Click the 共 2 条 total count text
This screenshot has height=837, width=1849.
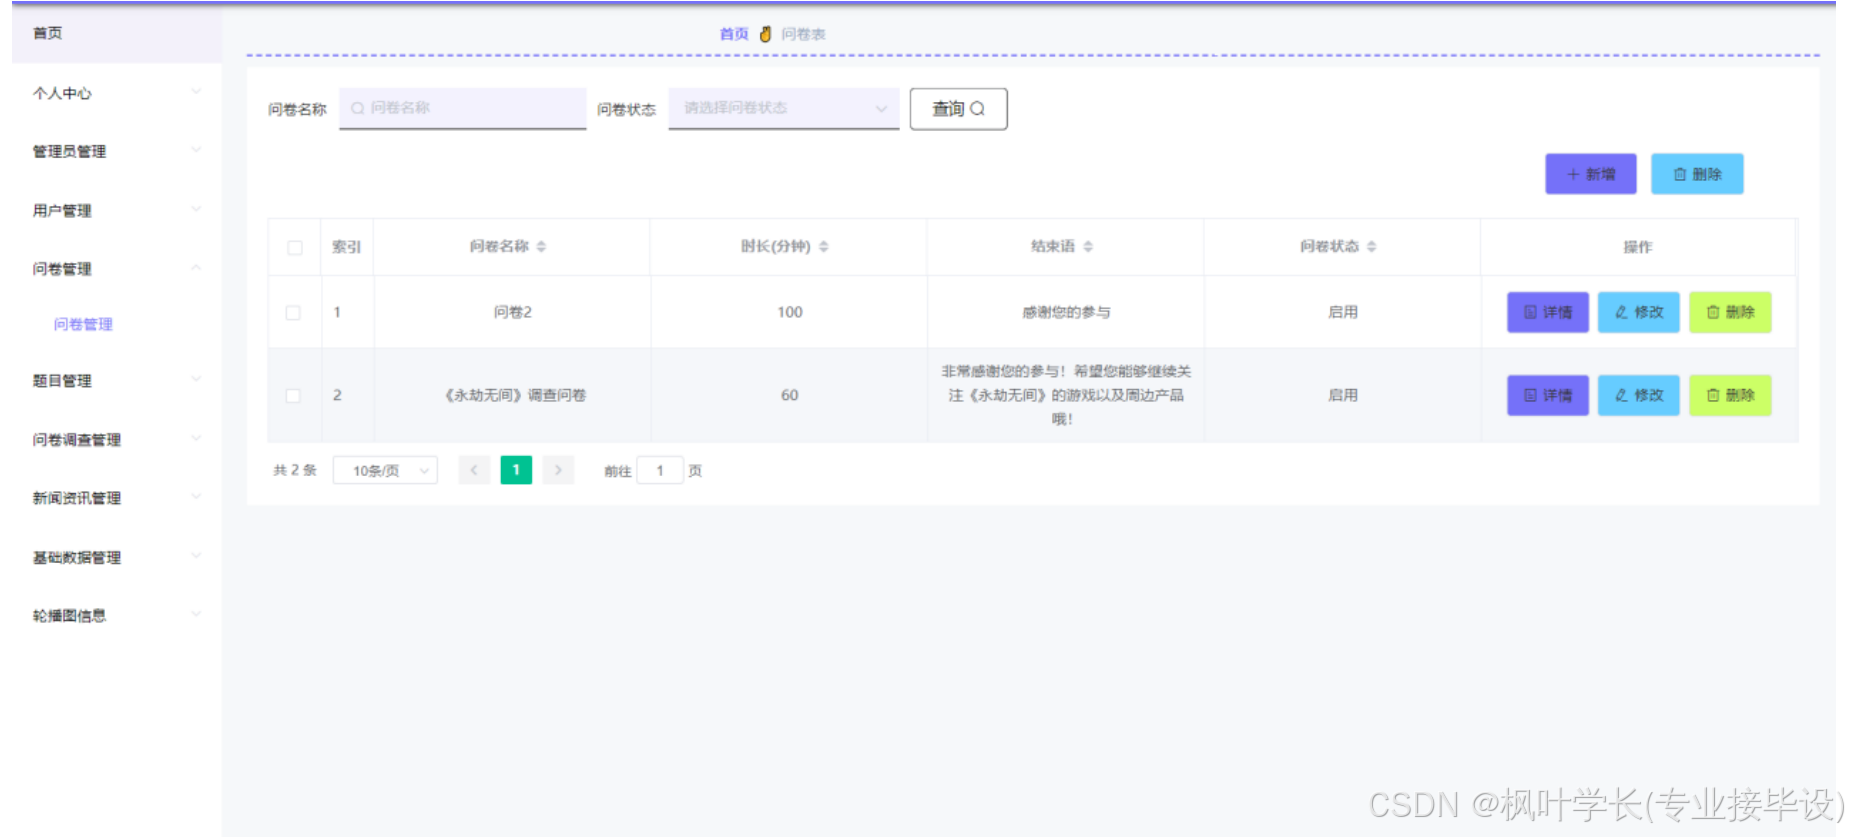(295, 470)
